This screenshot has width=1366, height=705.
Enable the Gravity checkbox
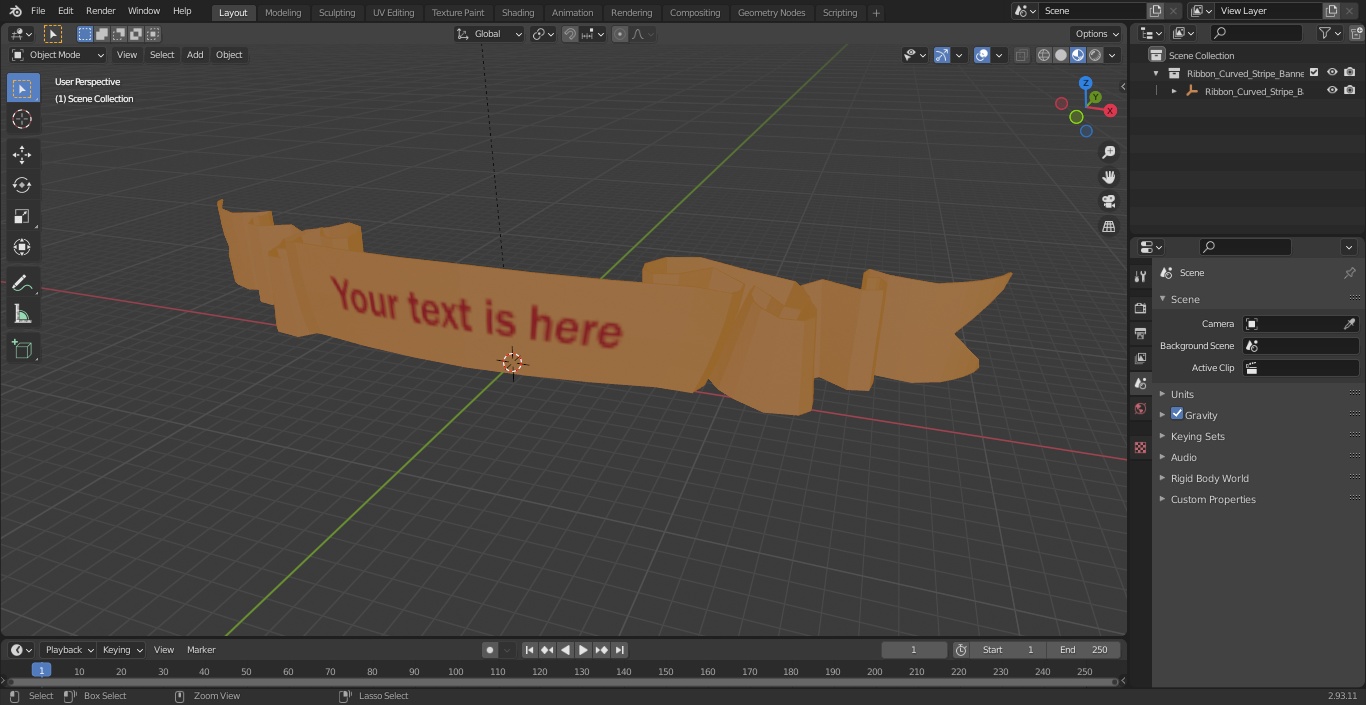tap(1177, 414)
